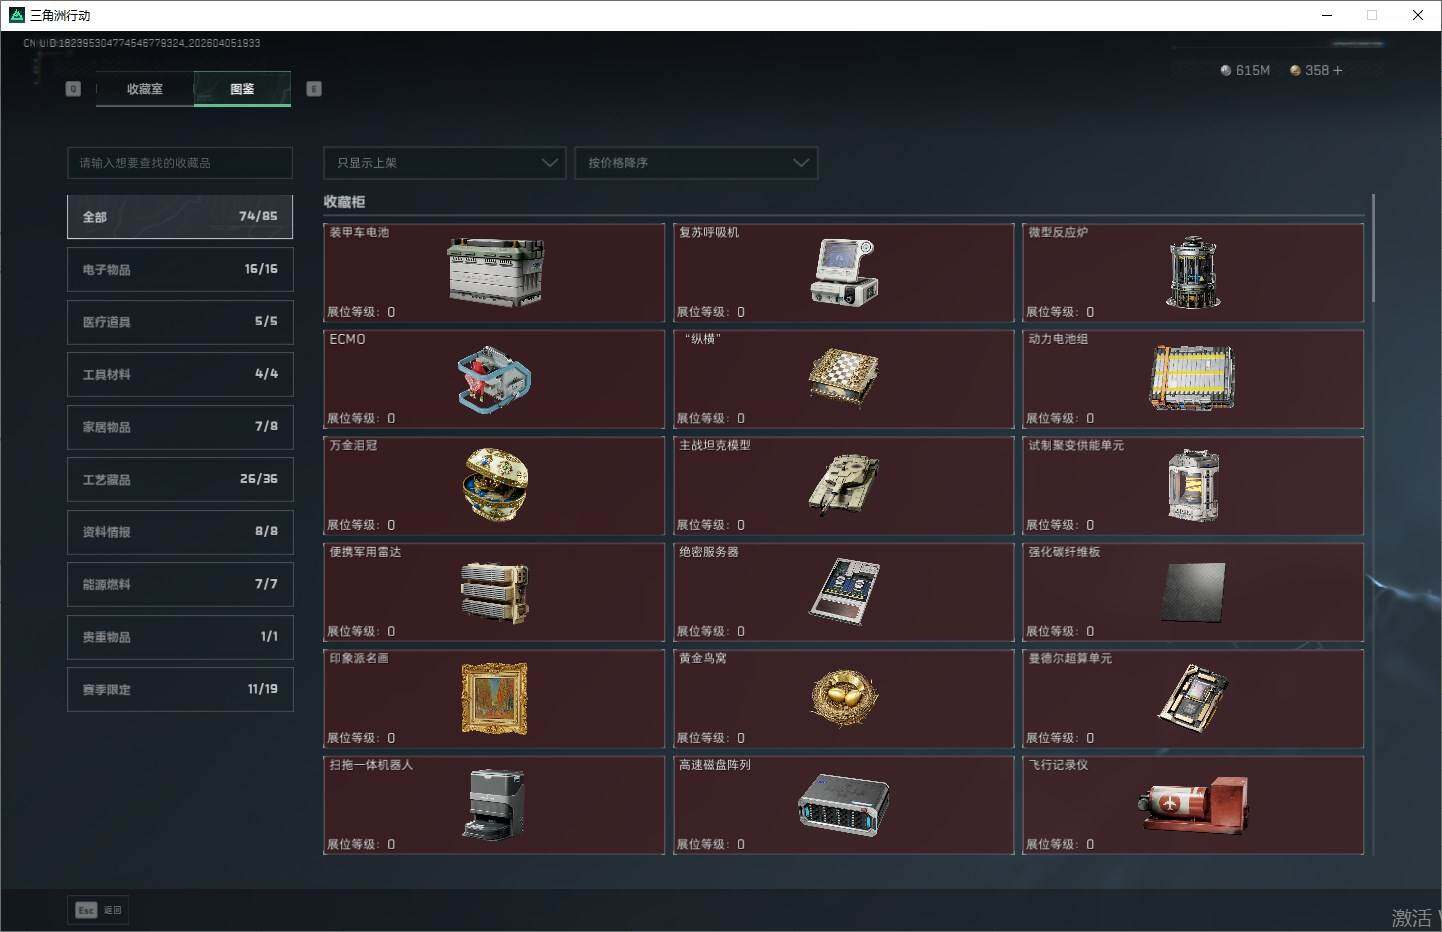Viewport: 1442px width, 932px height.
Task: Select the 万金泪冠 golden egg icon
Action: point(495,485)
